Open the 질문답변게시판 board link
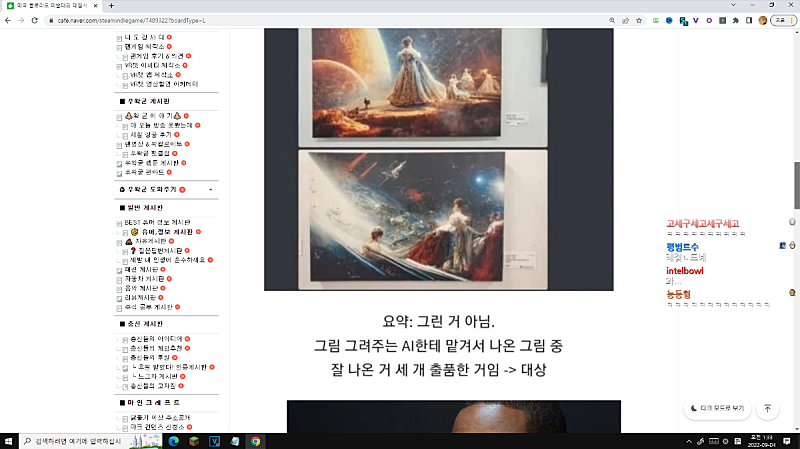800x449 pixels. pyautogui.click(x=160, y=251)
